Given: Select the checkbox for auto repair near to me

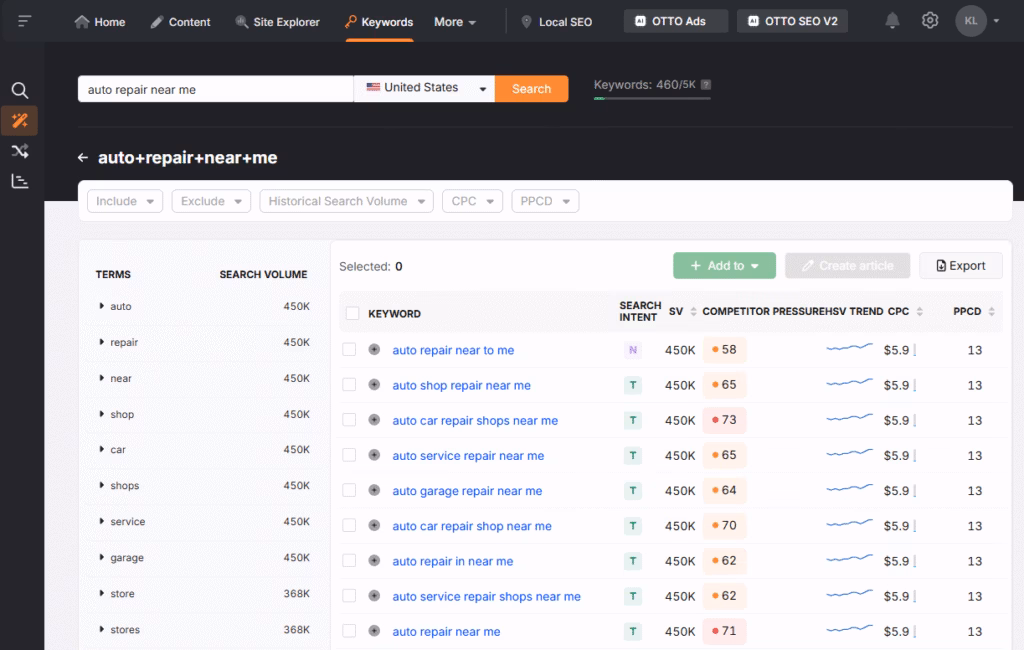Looking at the screenshot, I should [x=348, y=350].
